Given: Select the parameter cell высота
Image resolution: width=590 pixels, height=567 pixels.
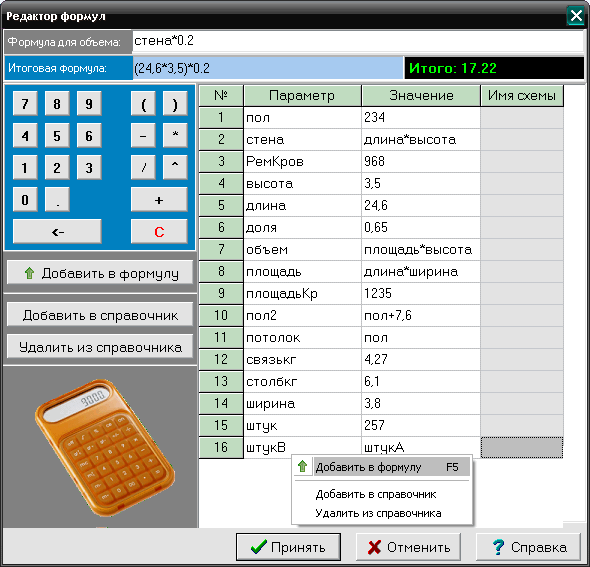Looking at the screenshot, I should click(303, 184).
